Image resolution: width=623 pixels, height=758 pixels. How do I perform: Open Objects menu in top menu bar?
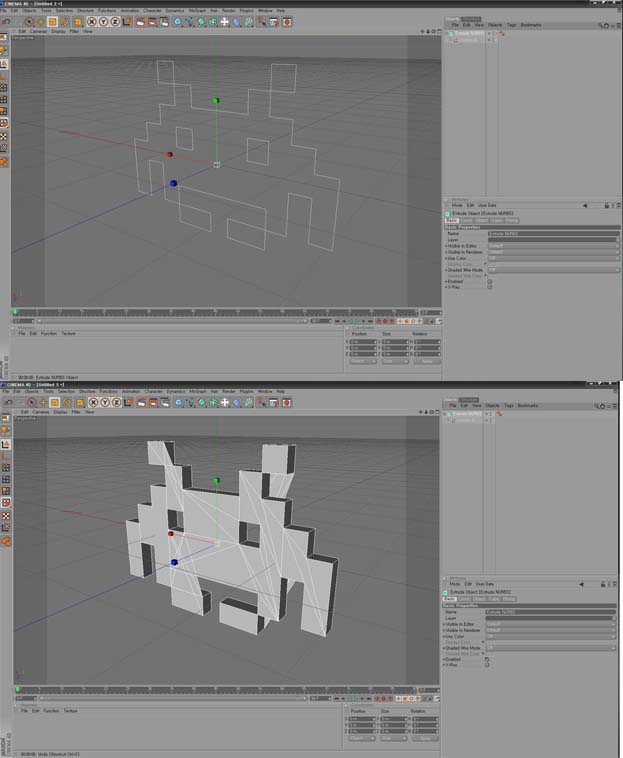click(x=29, y=11)
